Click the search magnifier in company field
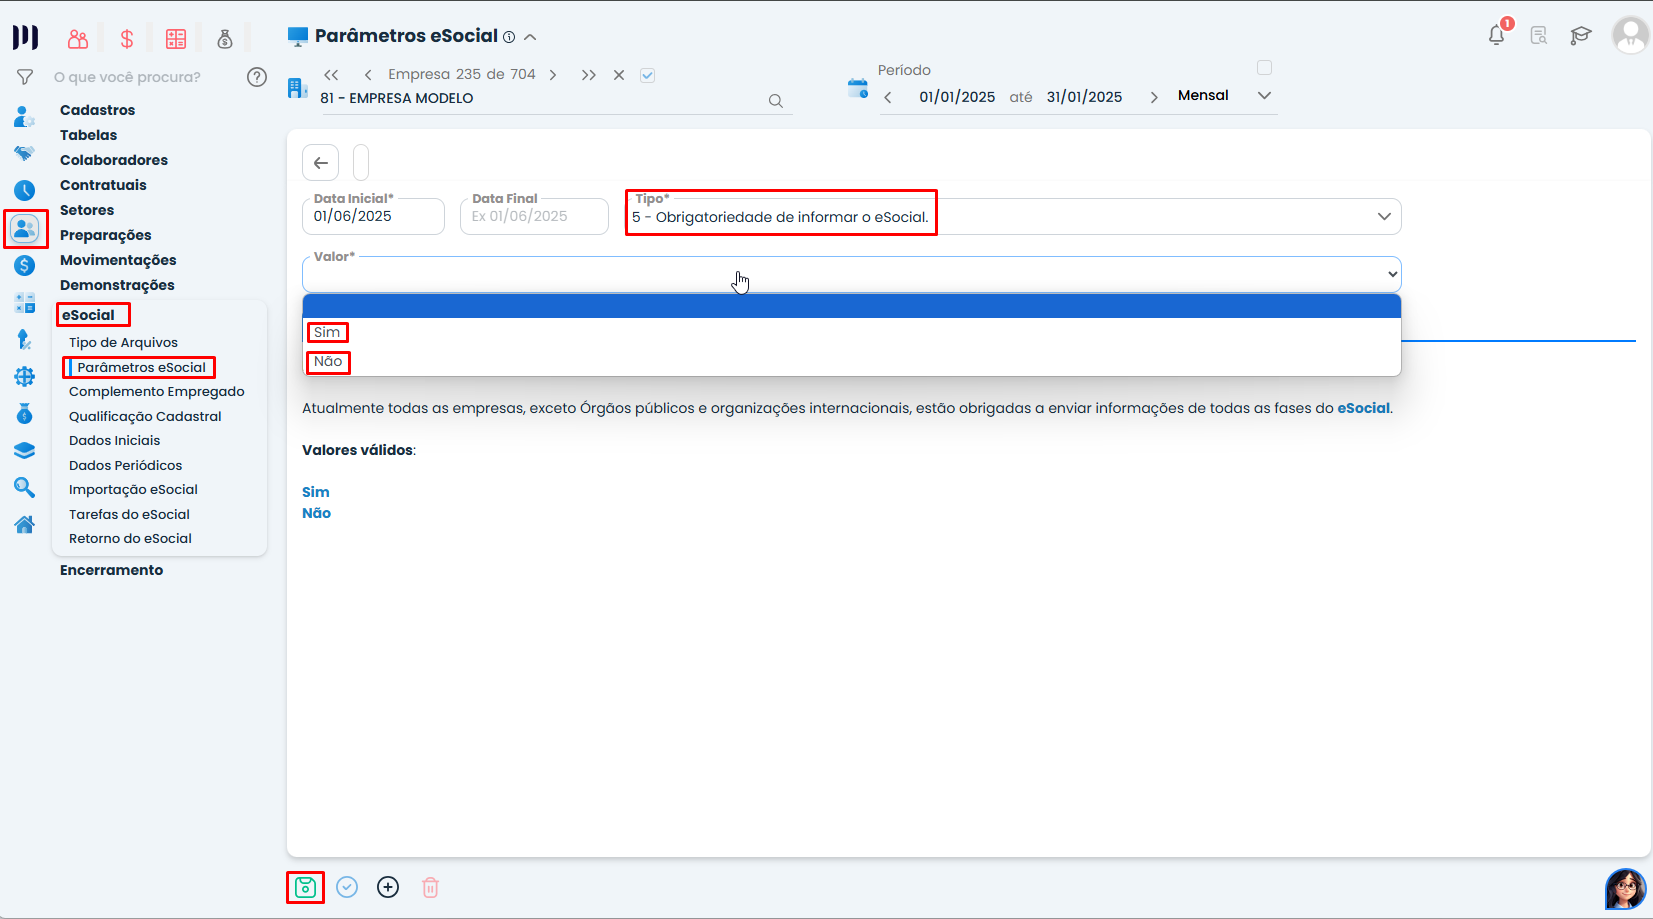The width and height of the screenshot is (1653, 919). point(775,101)
